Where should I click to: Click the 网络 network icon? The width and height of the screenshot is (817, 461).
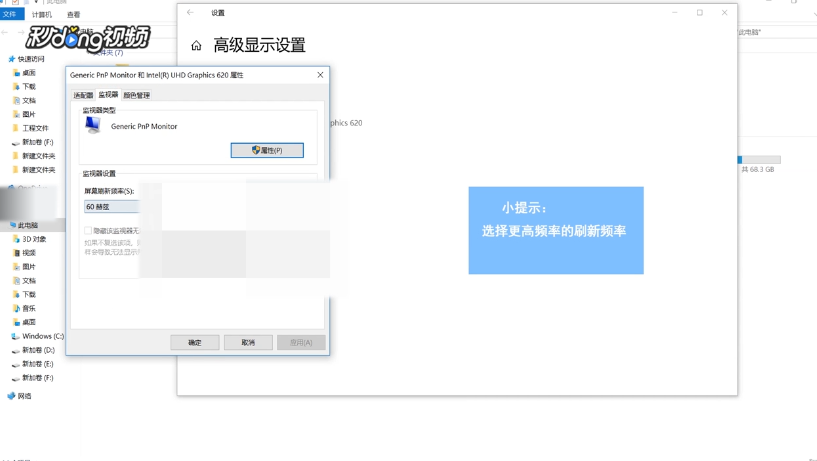click(x=11, y=396)
